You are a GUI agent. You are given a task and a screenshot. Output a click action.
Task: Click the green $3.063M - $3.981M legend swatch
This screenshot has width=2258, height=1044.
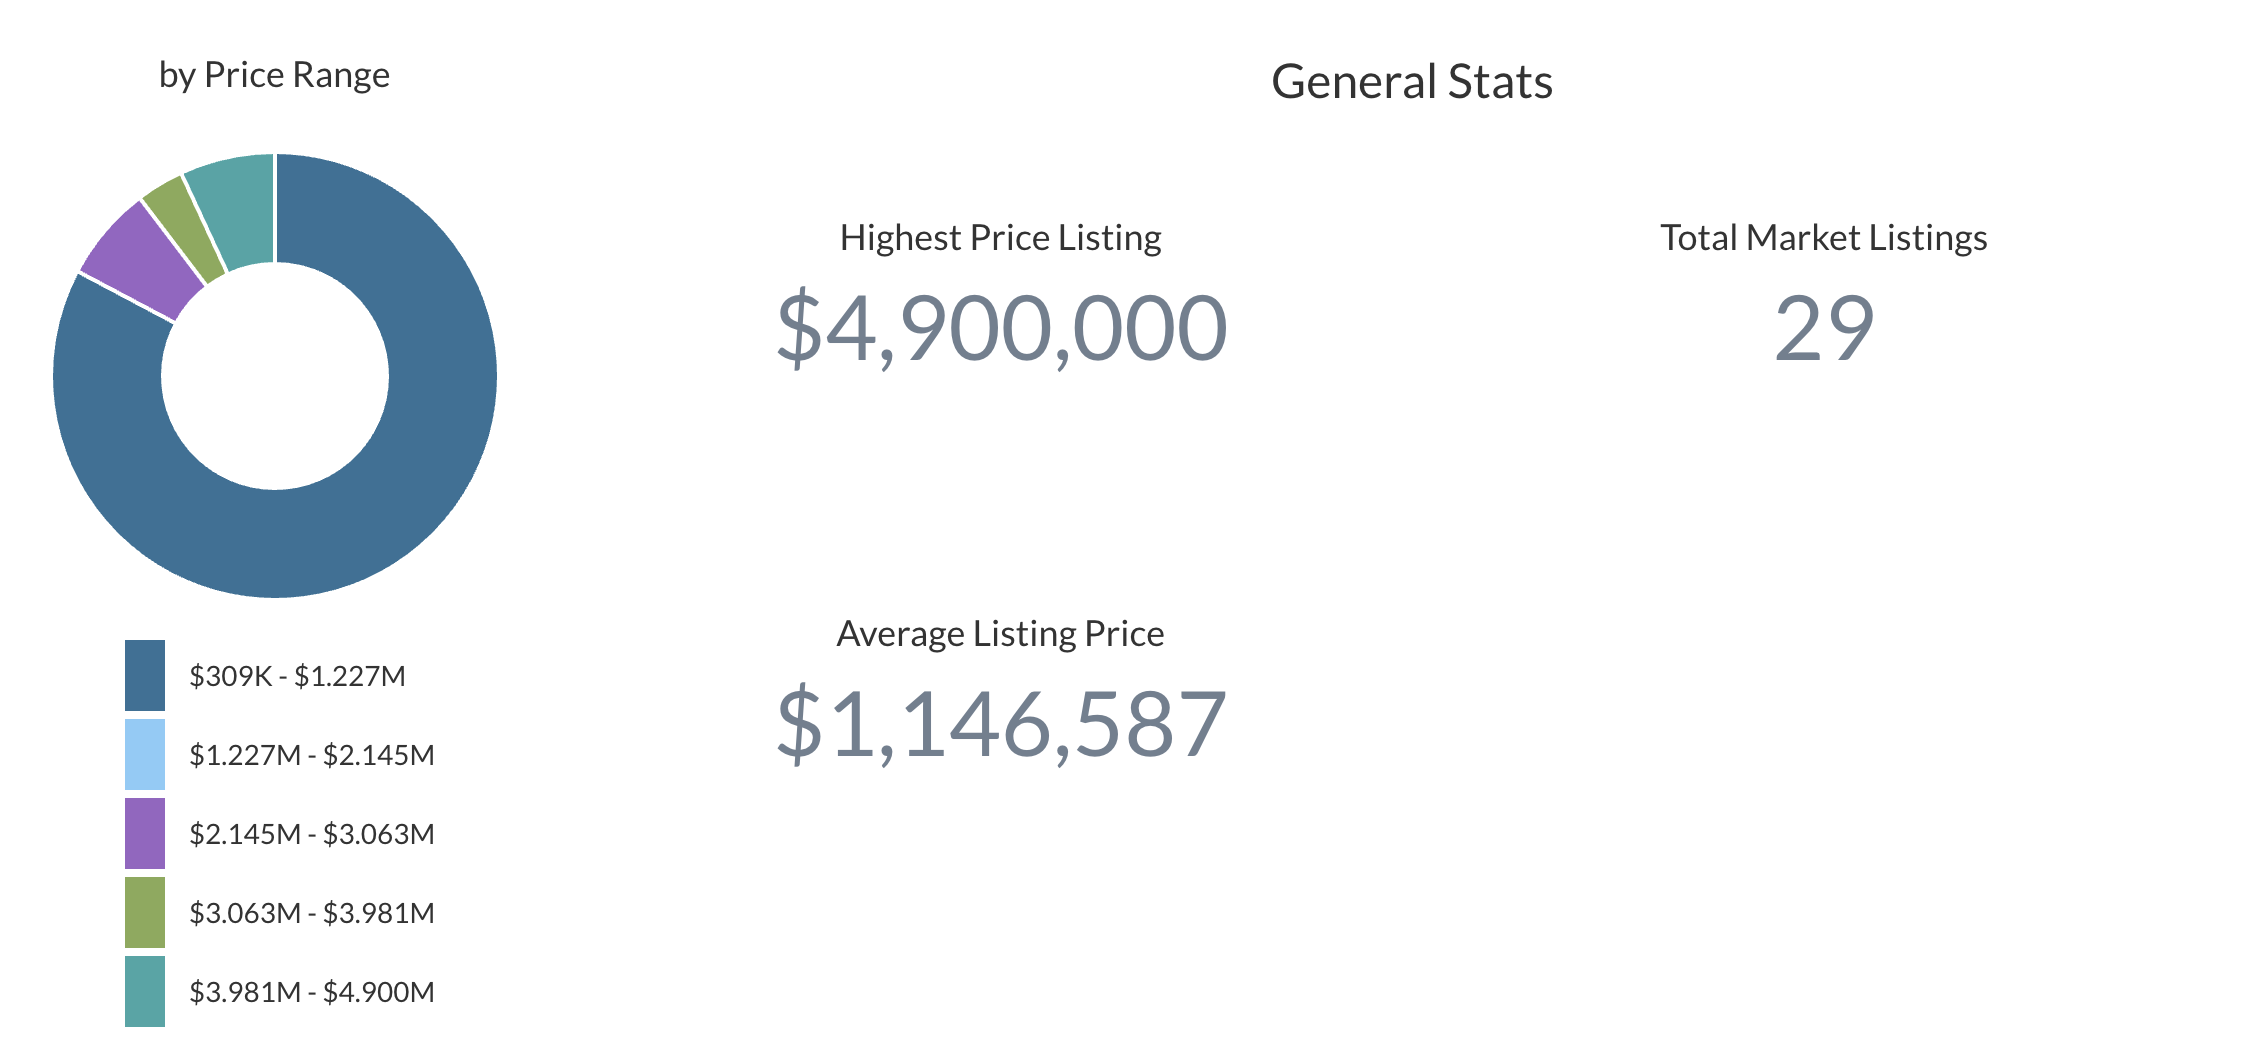pos(145,912)
